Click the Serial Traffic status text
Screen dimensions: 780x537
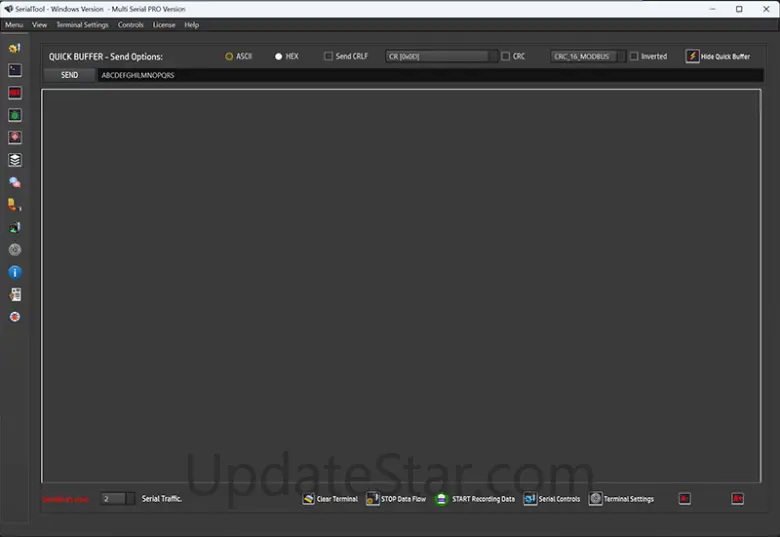click(162, 498)
